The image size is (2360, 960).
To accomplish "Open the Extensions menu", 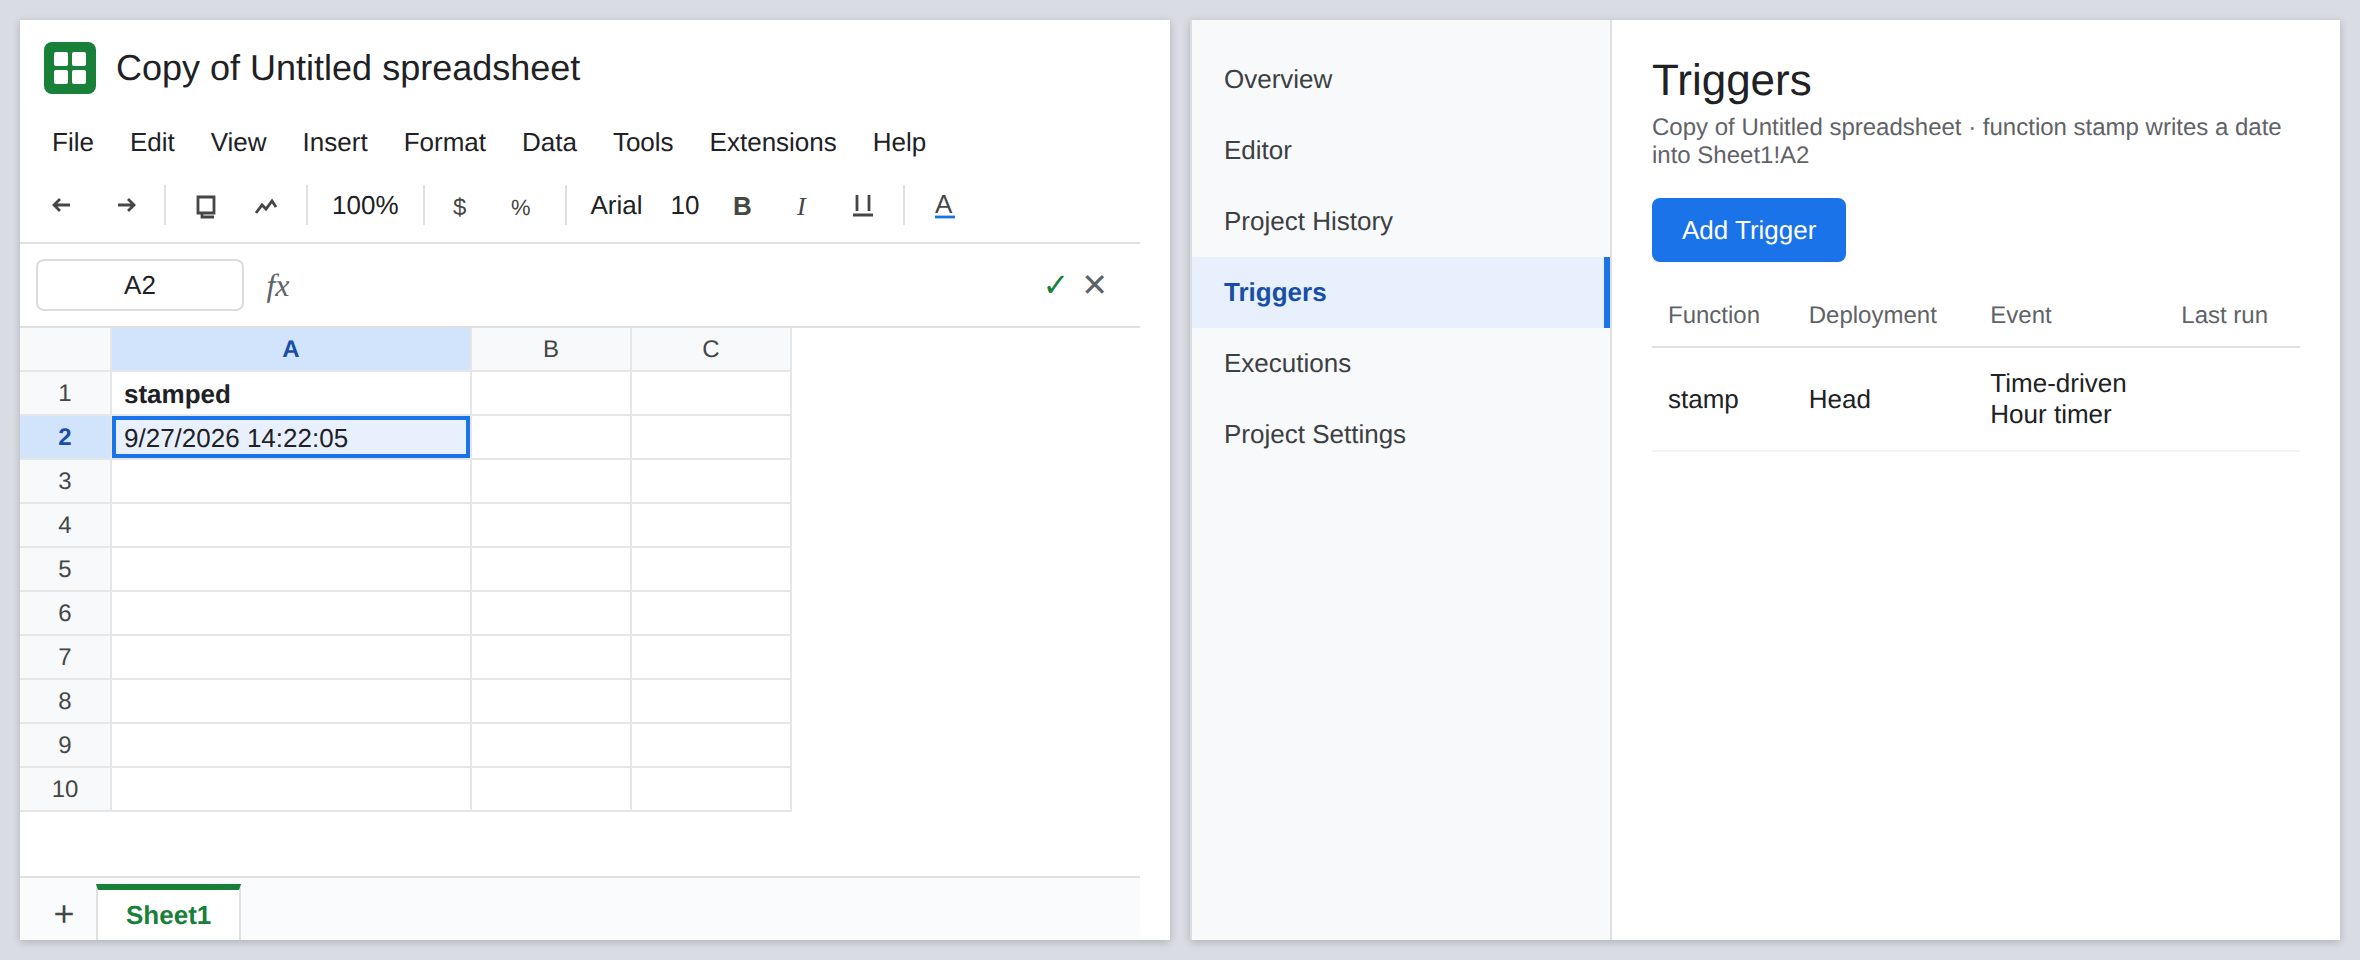I will 773,142.
